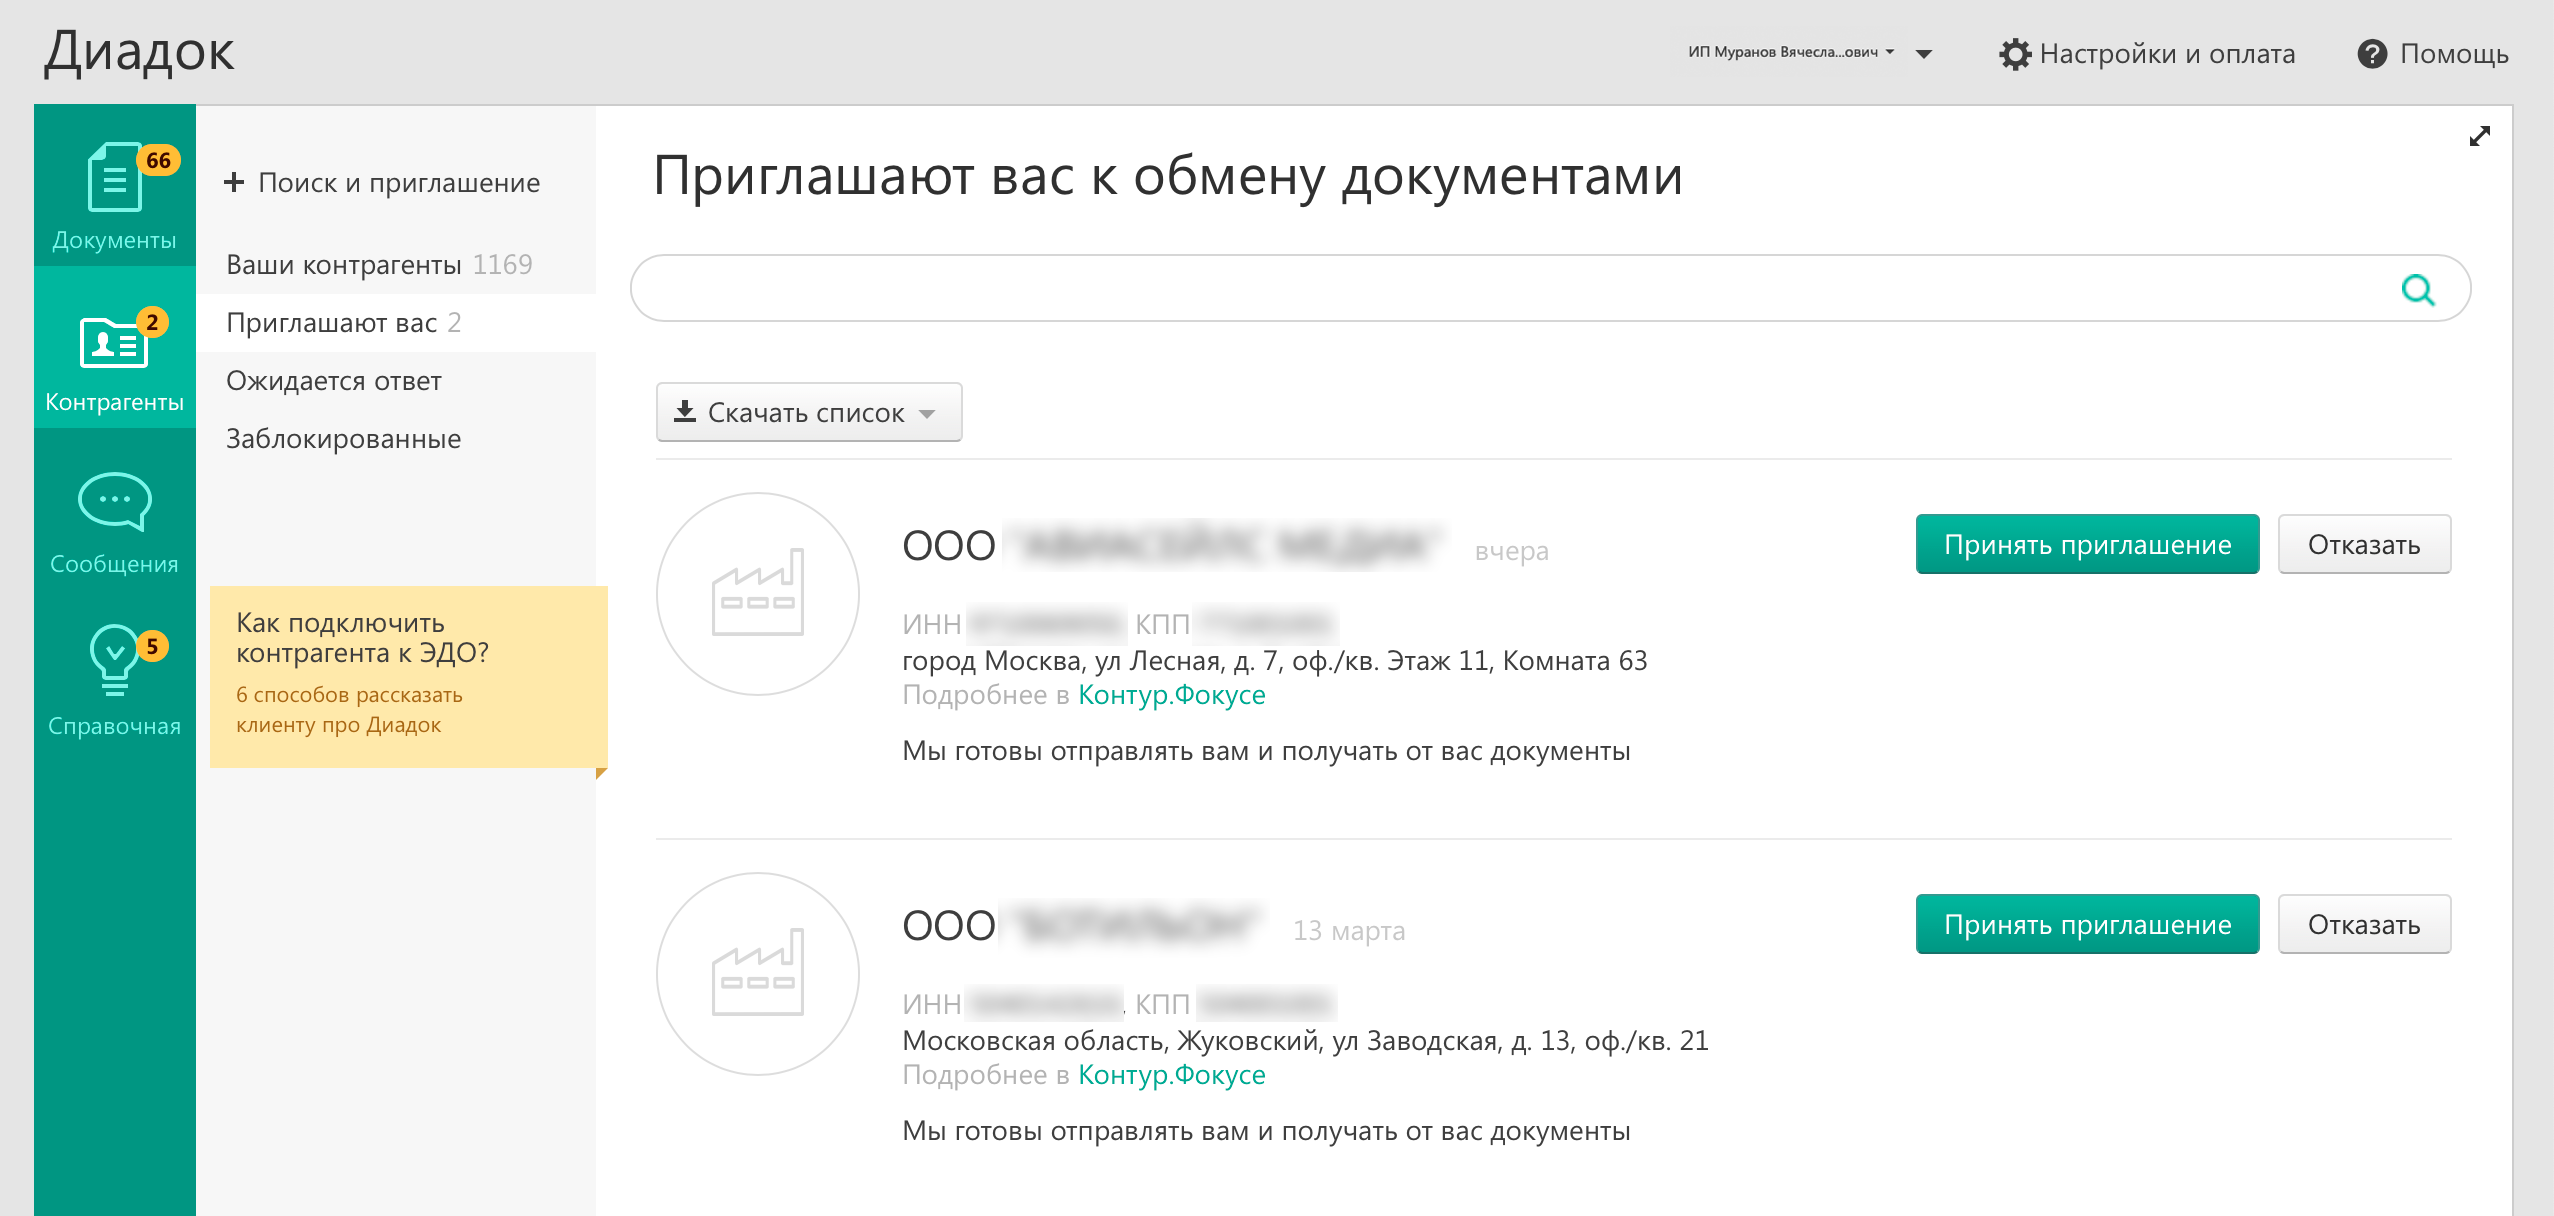Open 'Заблокированные' list
This screenshot has height=1216, width=2554.
click(343, 439)
